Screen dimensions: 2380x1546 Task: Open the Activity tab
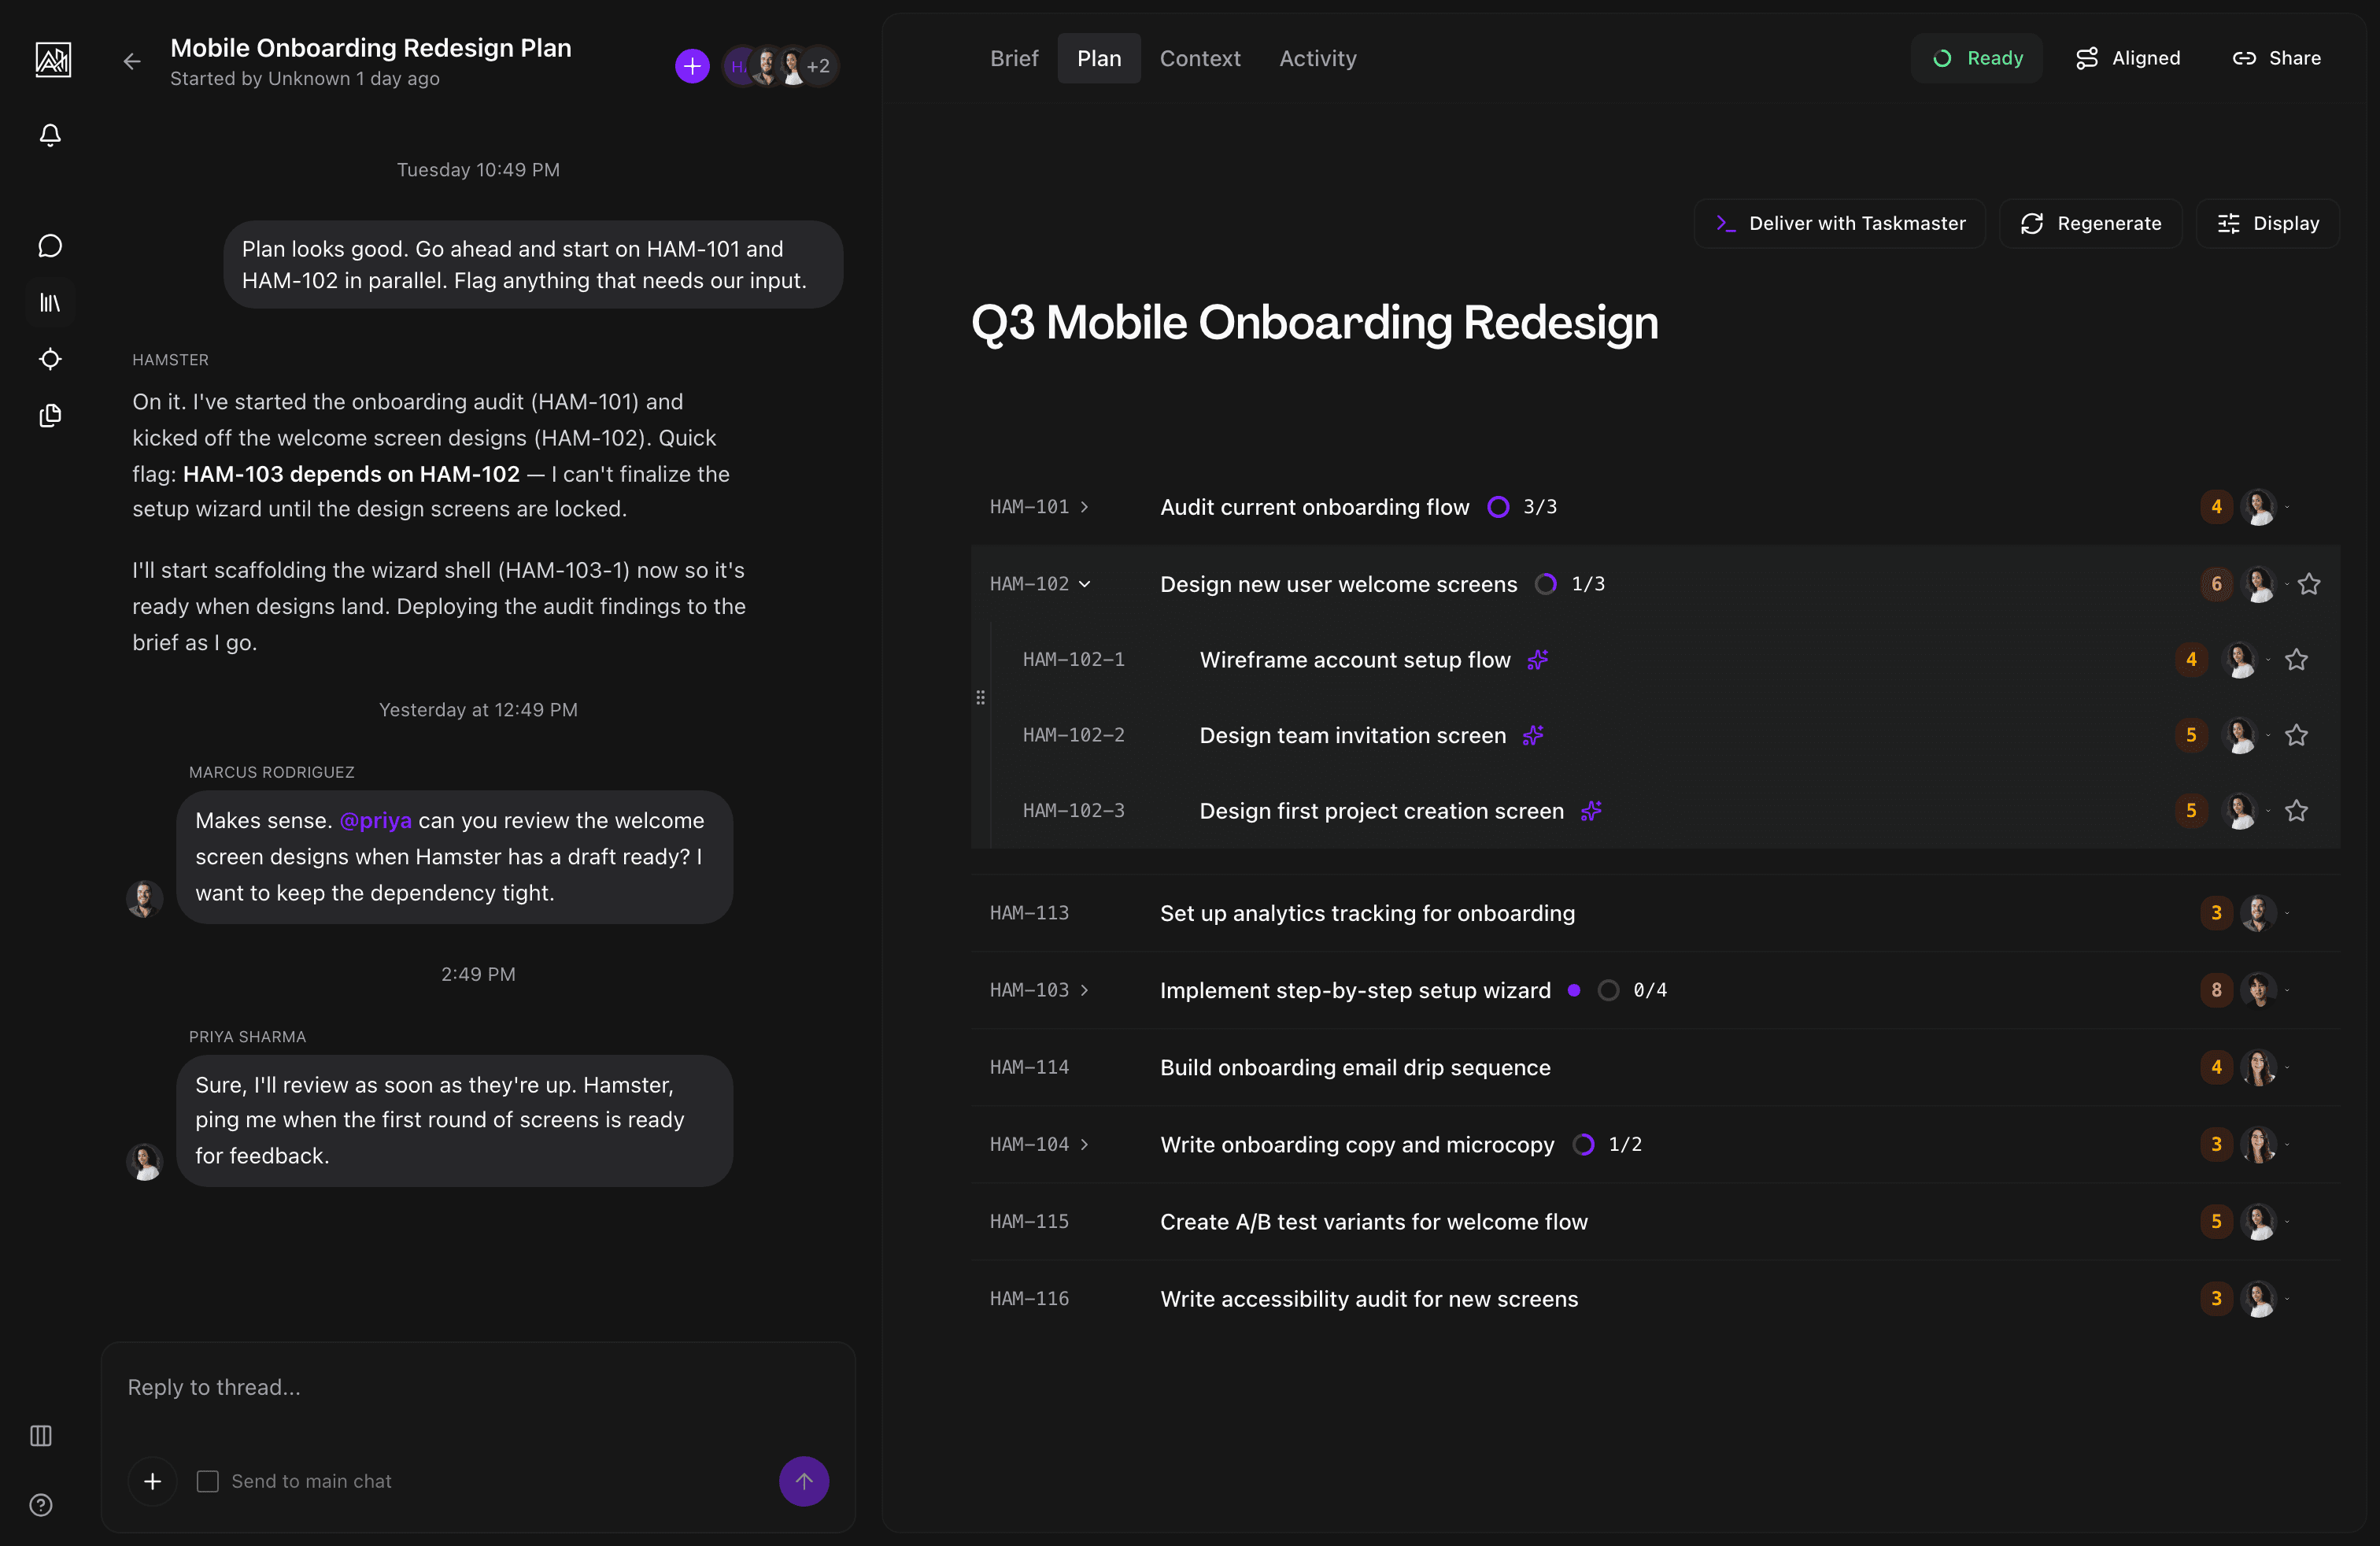click(x=1317, y=58)
